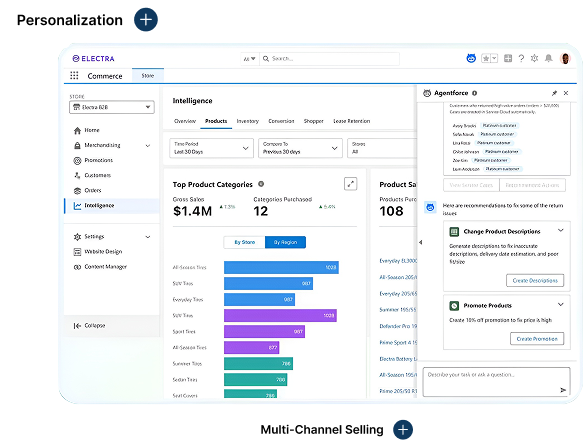Click the Agentforce icon in top header
Viewport: 587px width, 447px height.
tap(471, 58)
